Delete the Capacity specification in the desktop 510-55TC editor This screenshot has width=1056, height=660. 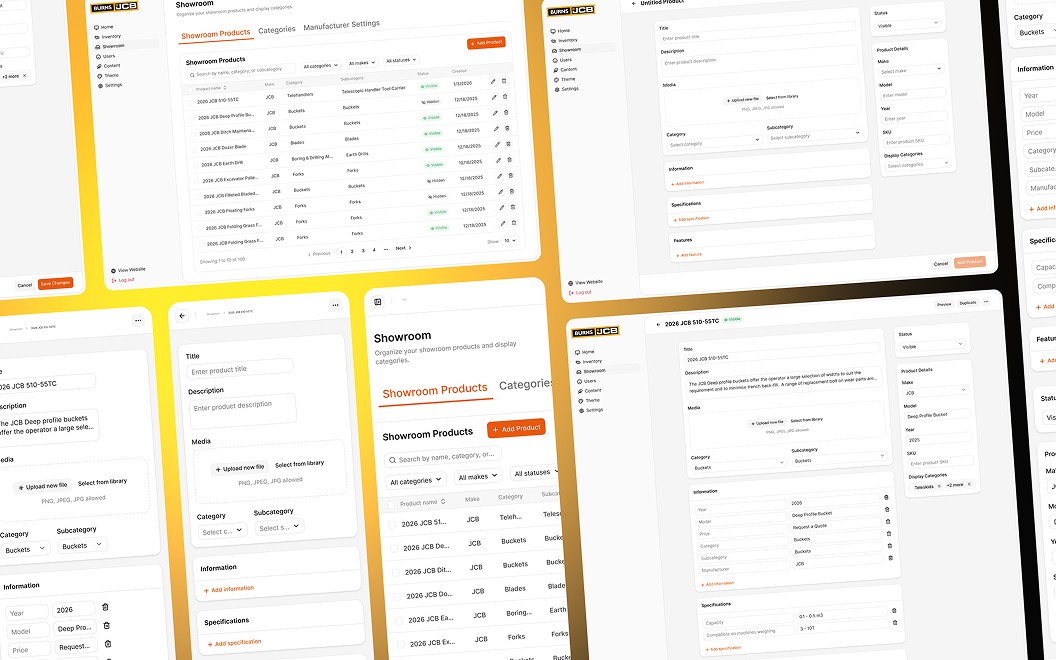(894, 610)
